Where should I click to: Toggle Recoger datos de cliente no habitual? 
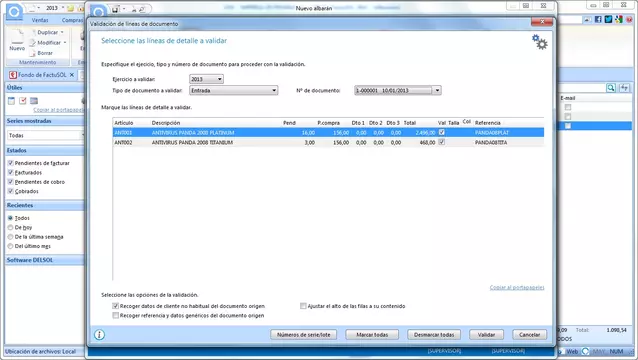point(116,306)
